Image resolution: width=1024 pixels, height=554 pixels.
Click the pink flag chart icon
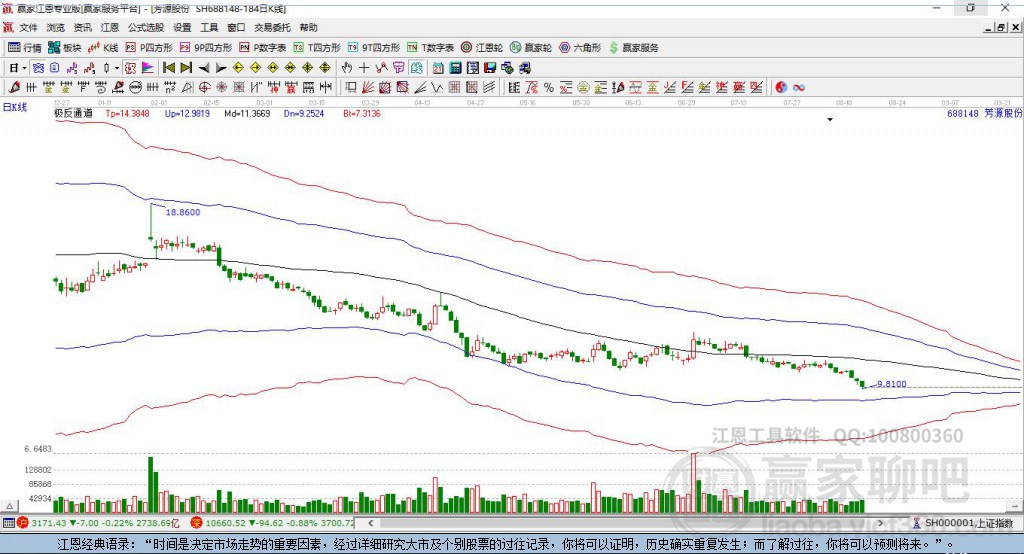point(148,68)
